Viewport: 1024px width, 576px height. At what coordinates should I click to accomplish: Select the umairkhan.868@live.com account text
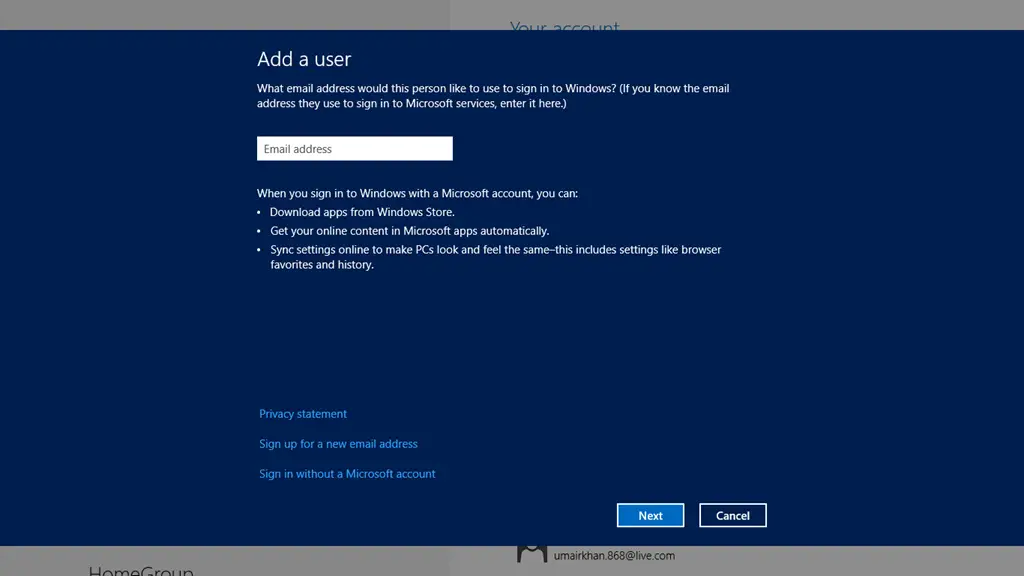(x=615, y=556)
